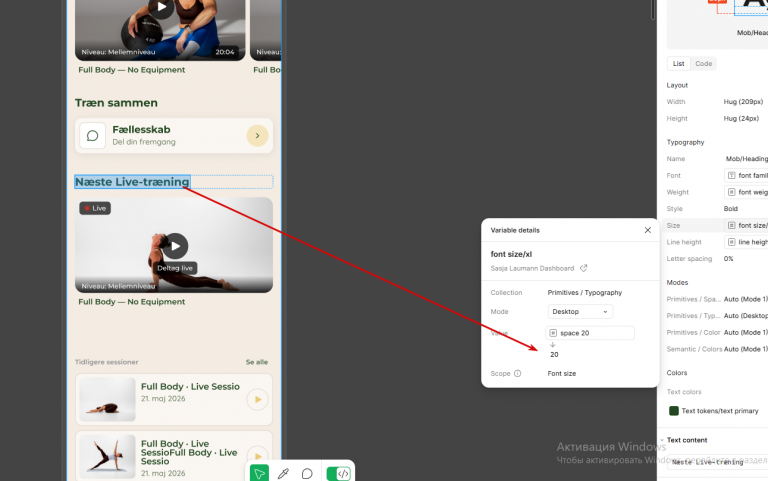Click the Del din fremgang subtitle
Viewport: 768px width, 481px height.
[x=144, y=142]
